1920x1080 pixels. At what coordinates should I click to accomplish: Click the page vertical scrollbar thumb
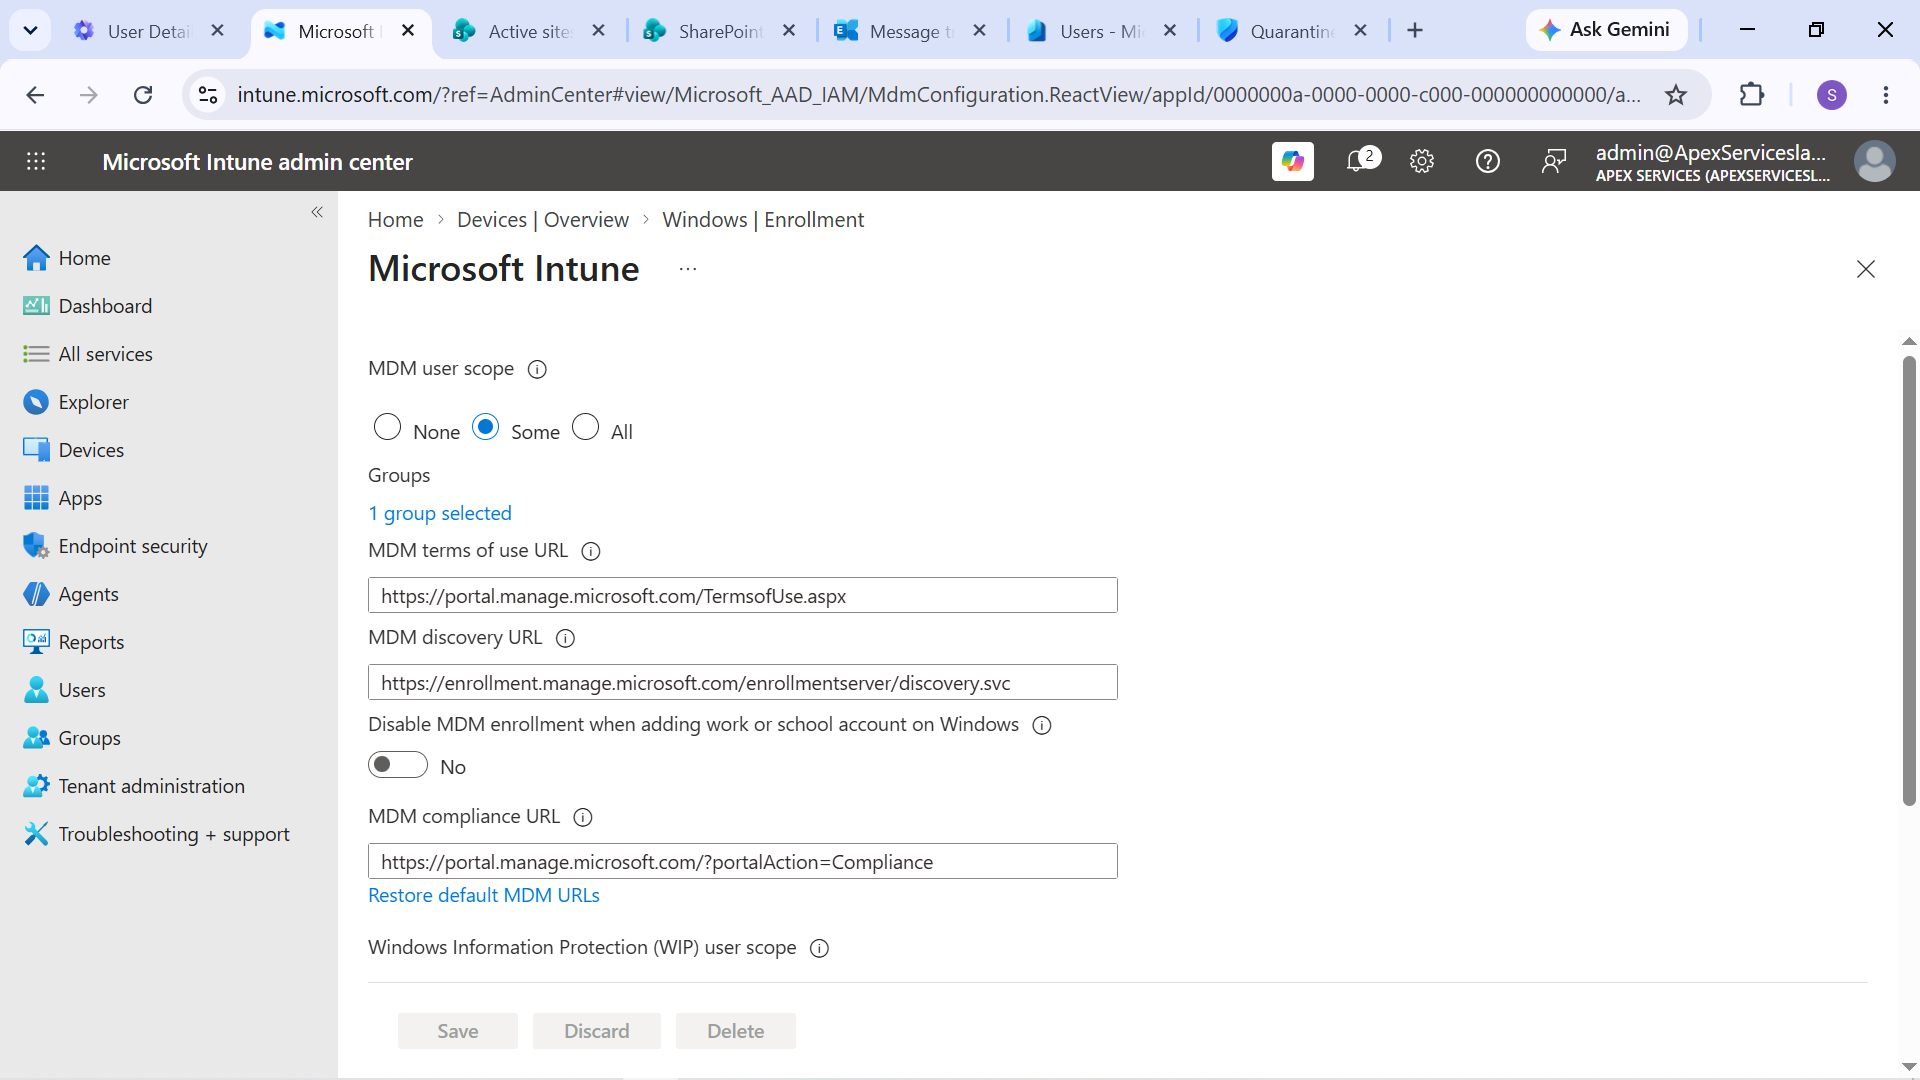point(1909,580)
